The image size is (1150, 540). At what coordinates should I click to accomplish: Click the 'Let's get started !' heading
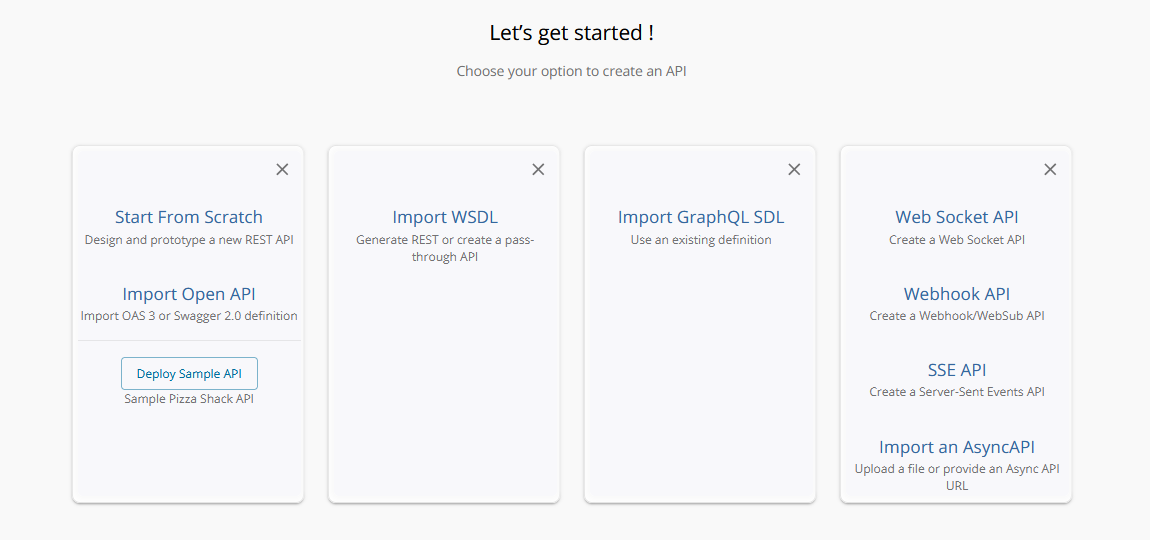click(x=571, y=33)
